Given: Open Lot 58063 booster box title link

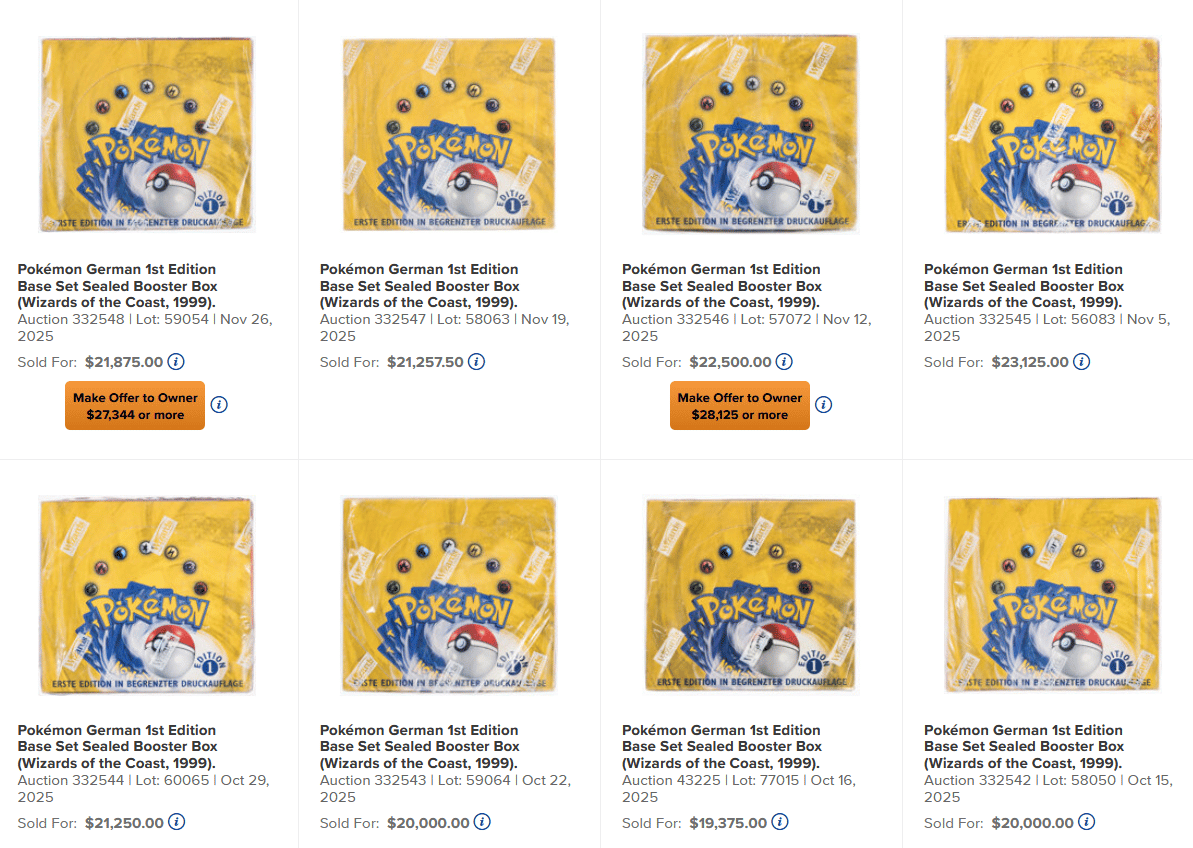Looking at the screenshot, I should [x=420, y=286].
